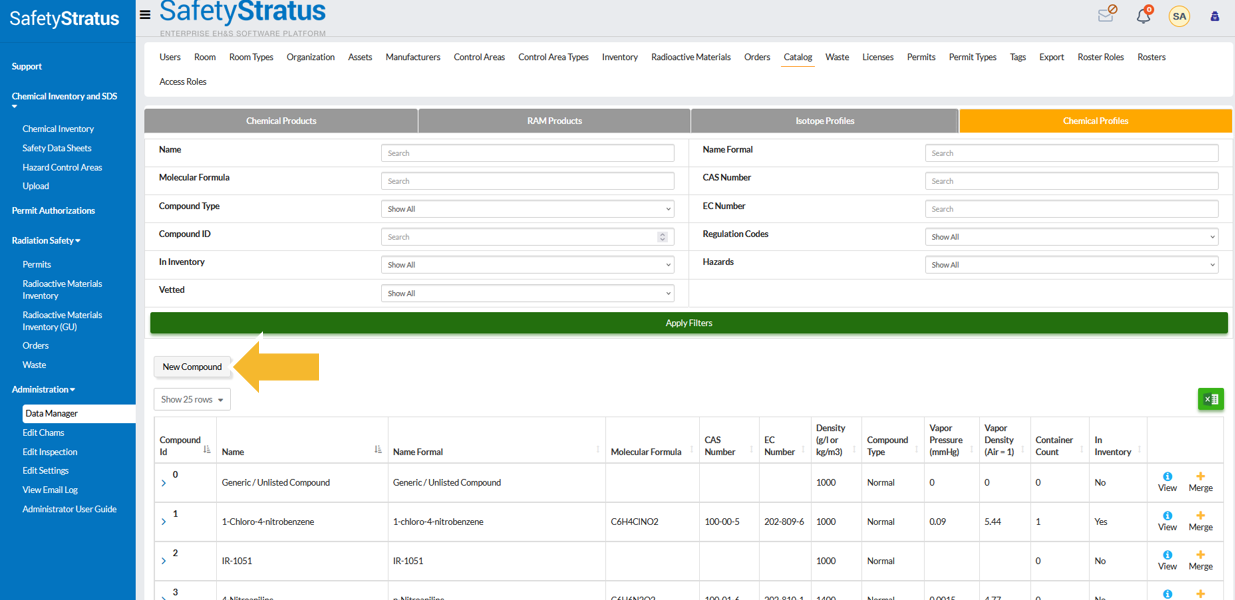Open the Compound Type dropdown
The width and height of the screenshot is (1235, 600).
coord(528,209)
